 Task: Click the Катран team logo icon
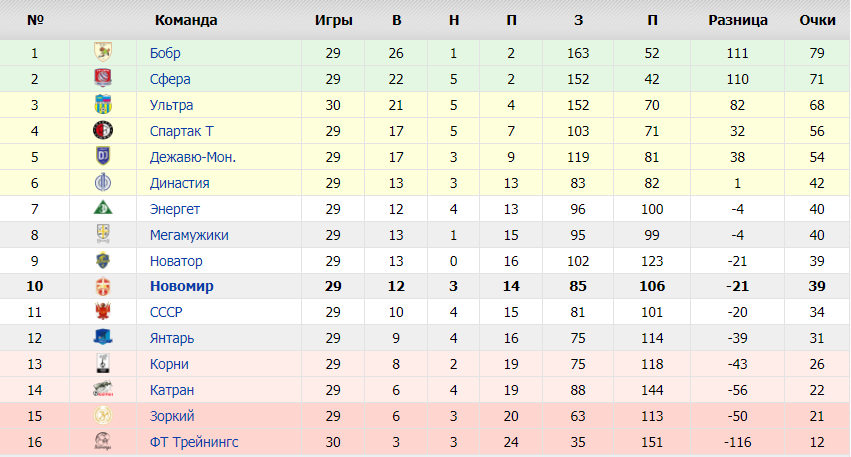click(102, 390)
